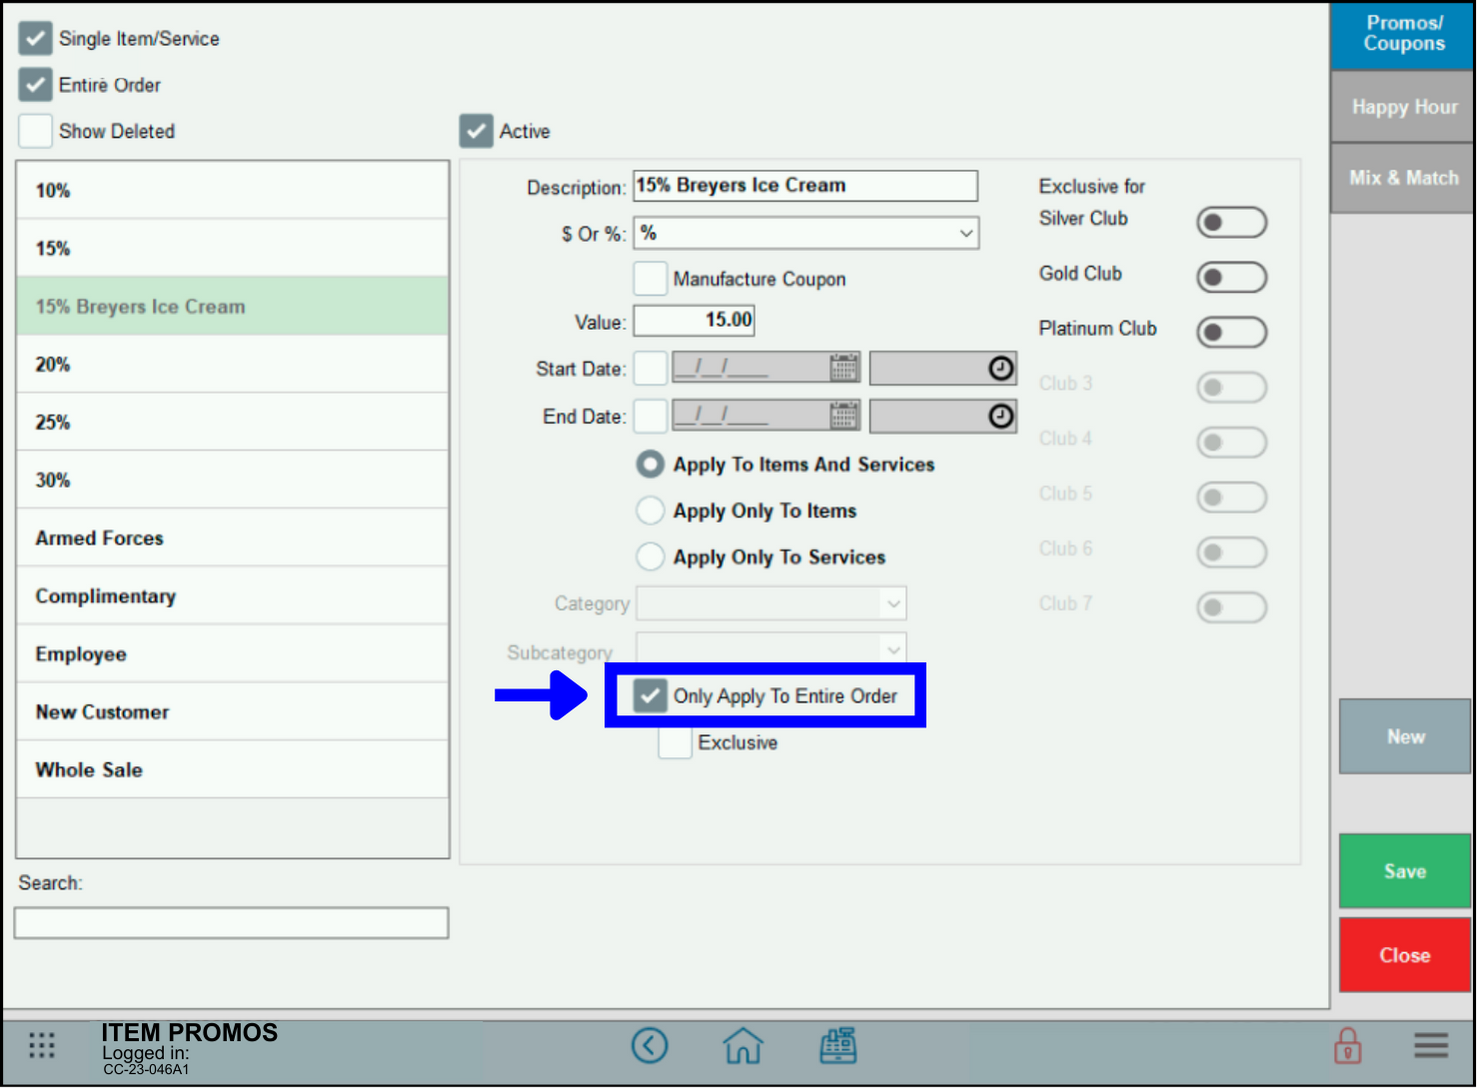
Task: Open the cash register icon
Action: 838,1045
